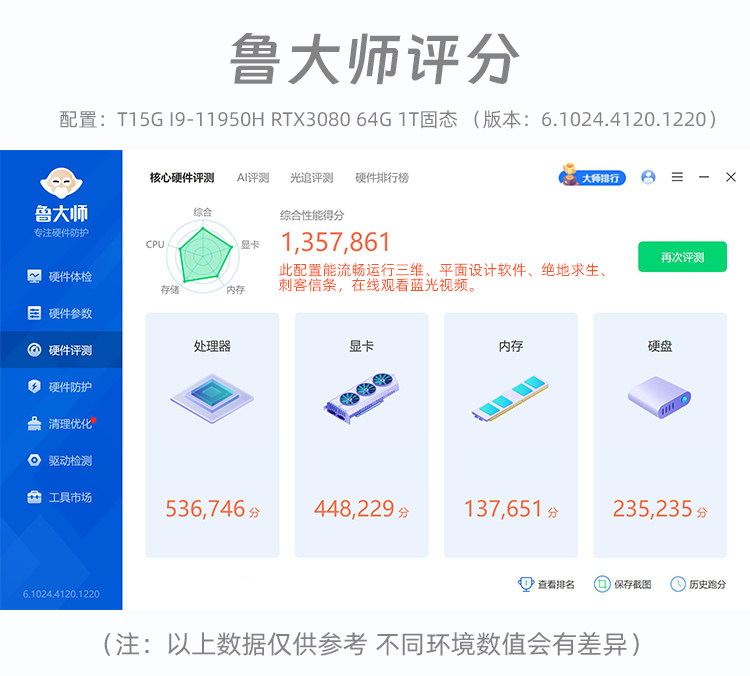Image resolution: width=750 pixels, height=676 pixels.
Task: Click the 硬件体检 monitor icon
Action: (x=34, y=277)
